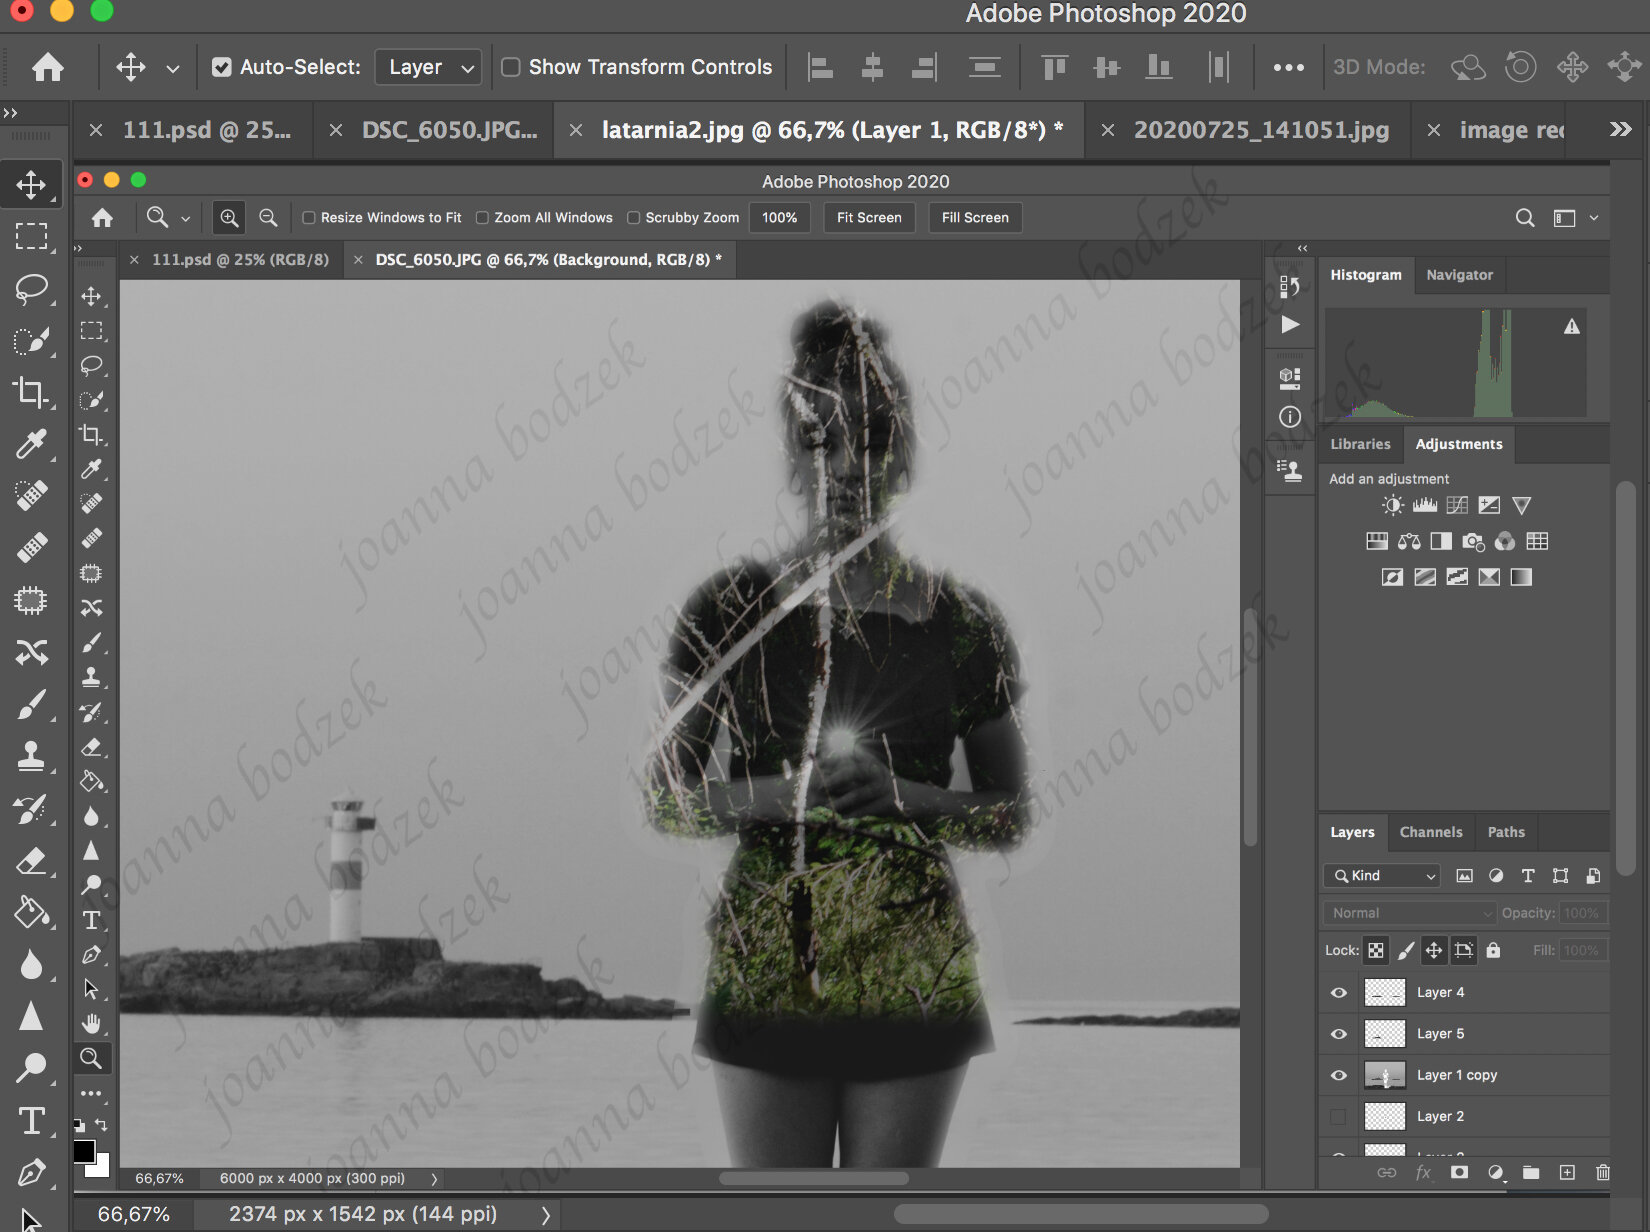
Task: Select Eyedropper tool in outer window toolbar
Action: tap(31, 444)
